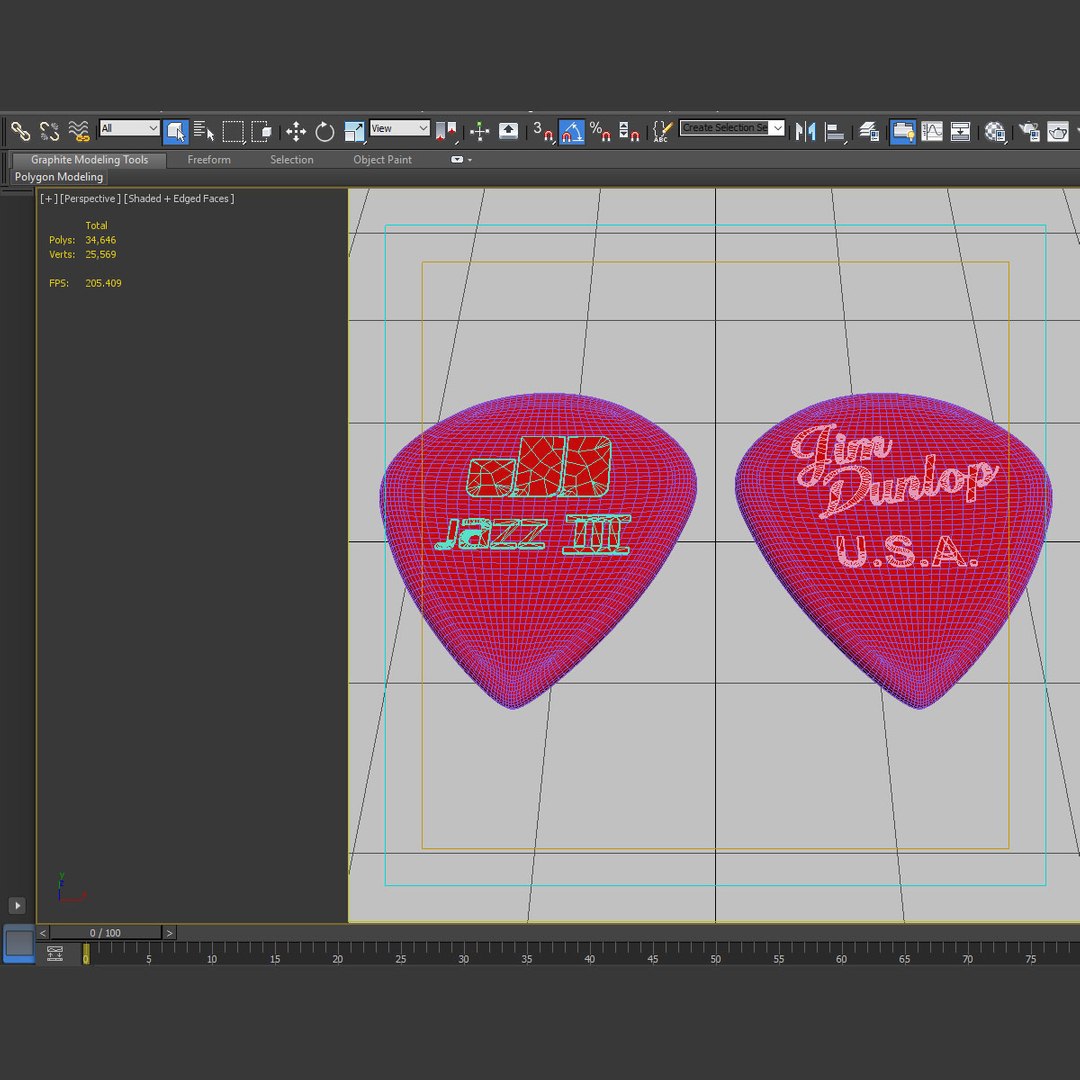Choose the Bind to Space Warp tool

79,131
